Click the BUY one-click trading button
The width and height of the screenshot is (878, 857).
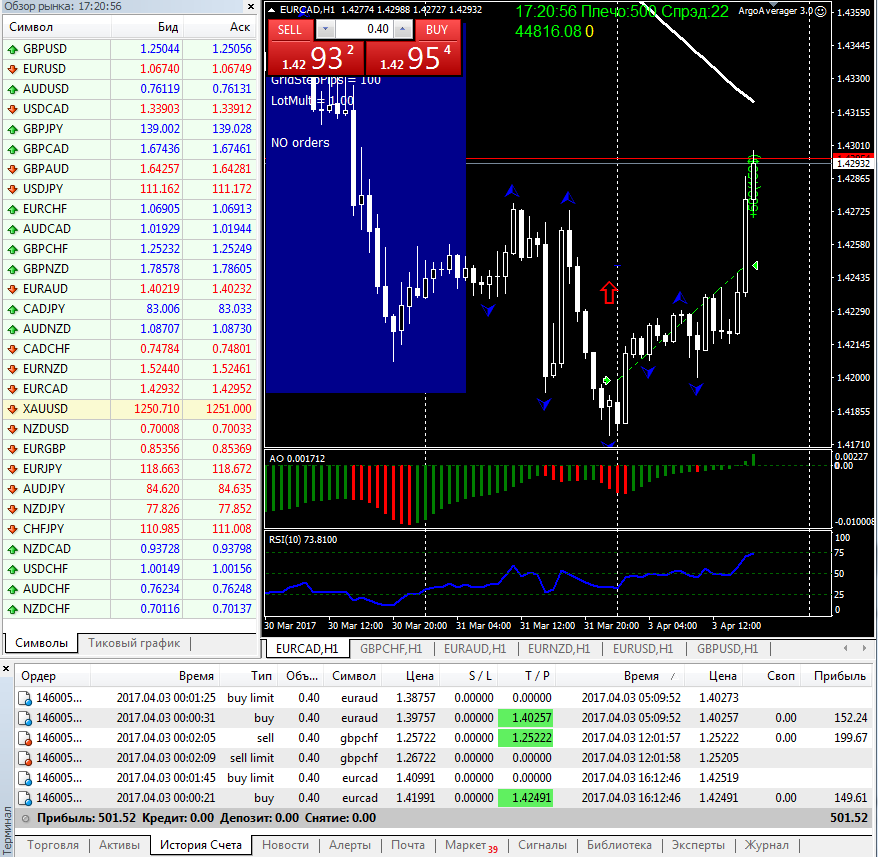(x=437, y=30)
